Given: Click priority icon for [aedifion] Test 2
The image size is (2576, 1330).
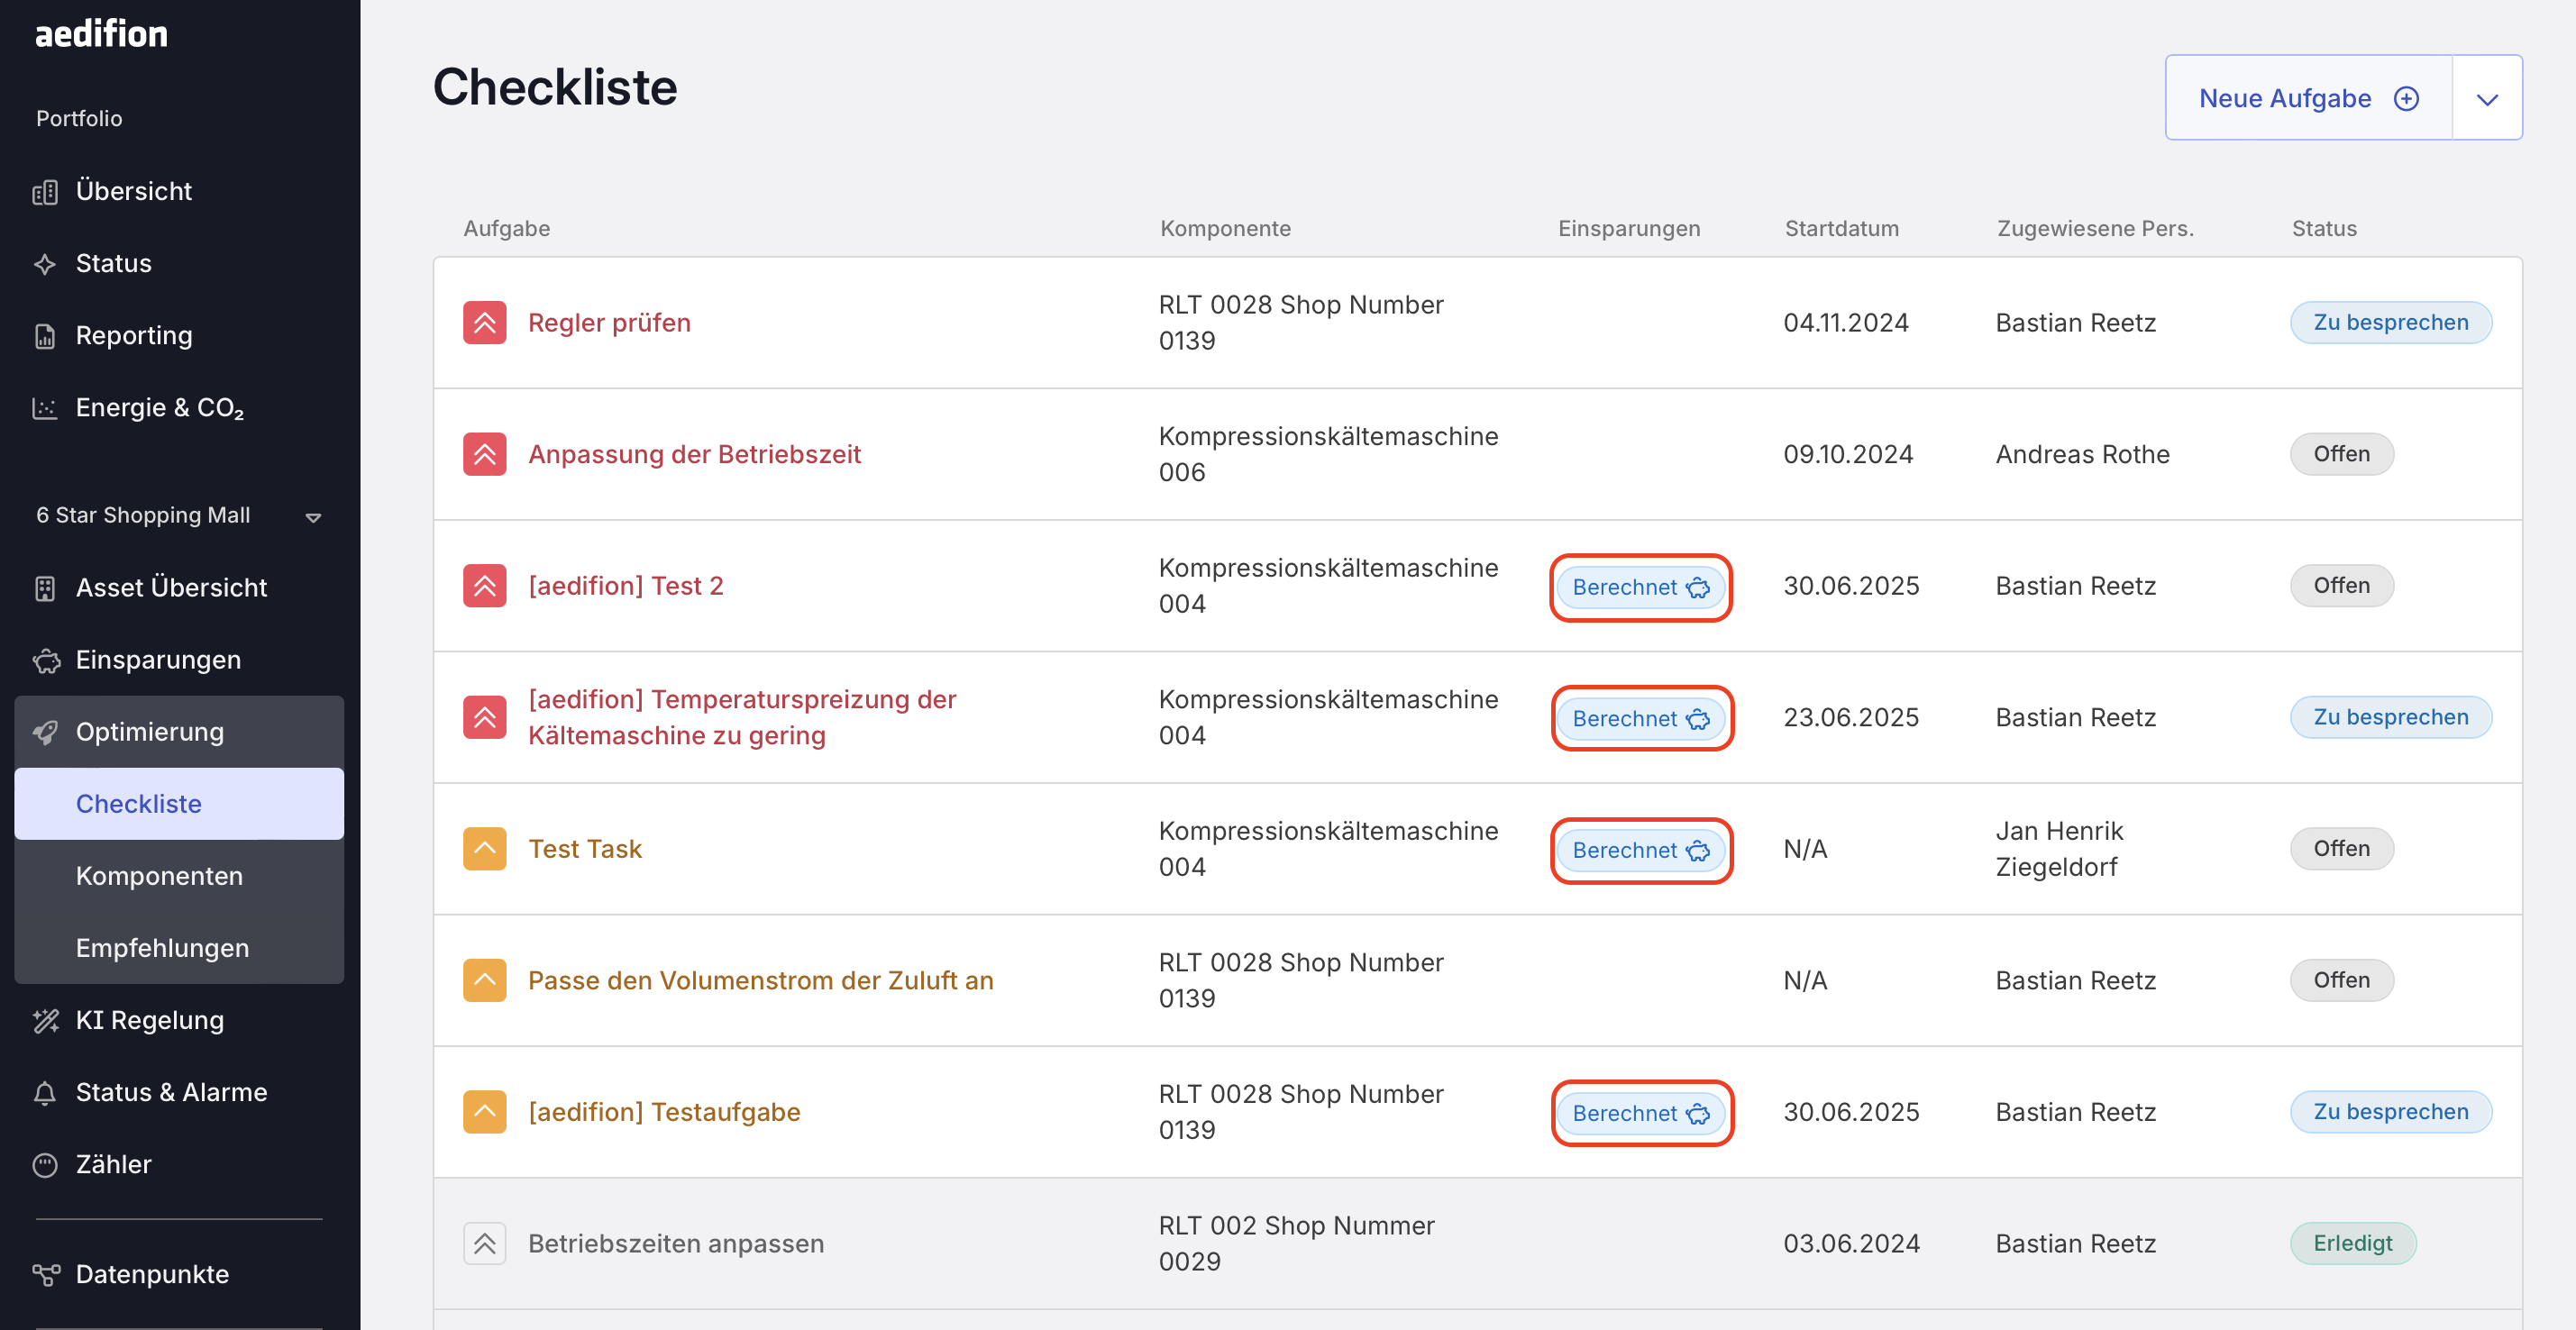Looking at the screenshot, I should click(485, 586).
